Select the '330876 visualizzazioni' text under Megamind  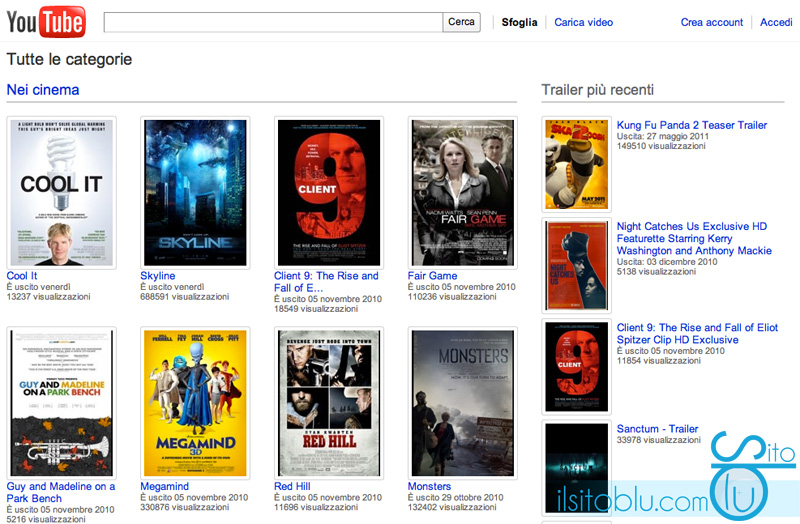pos(185,508)
